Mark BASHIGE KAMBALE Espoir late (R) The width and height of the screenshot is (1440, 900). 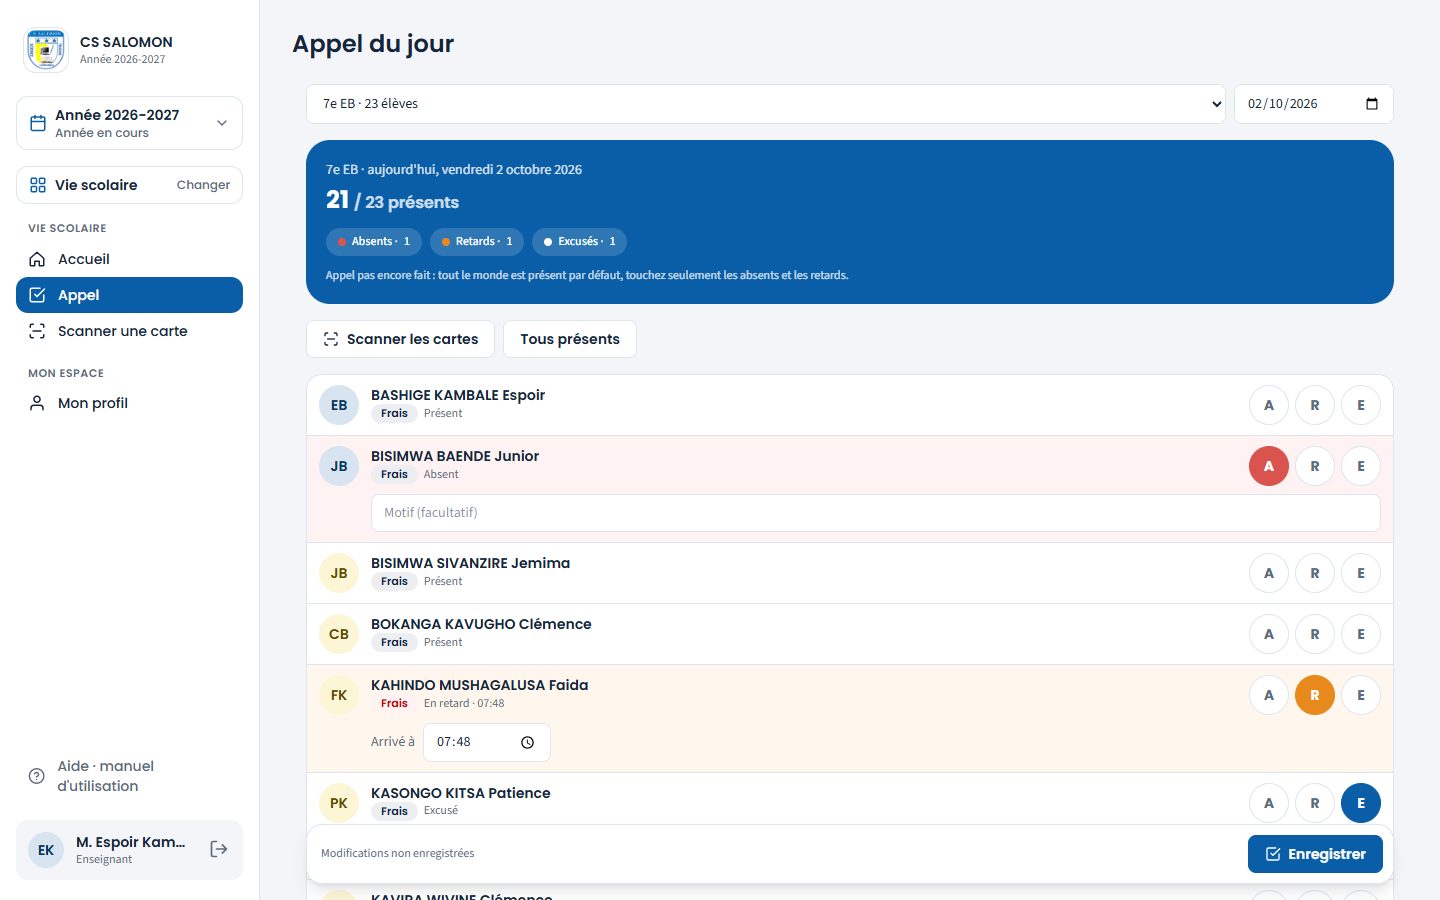pyautogui.click(x=1315, y=405)
